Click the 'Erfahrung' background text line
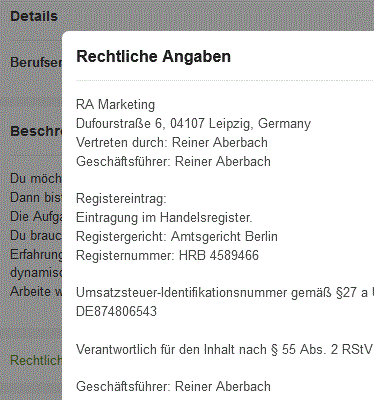 point(36,254)
